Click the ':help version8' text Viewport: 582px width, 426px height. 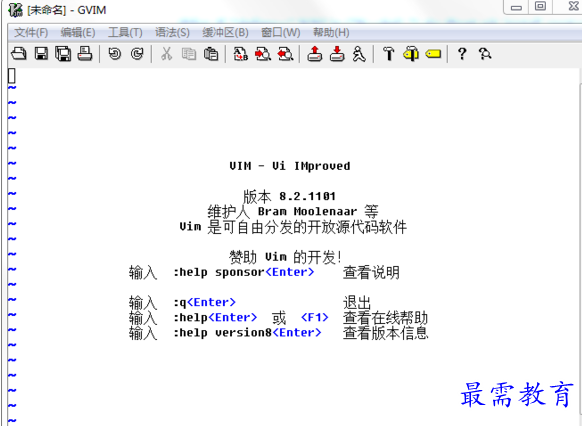point(222,332)
